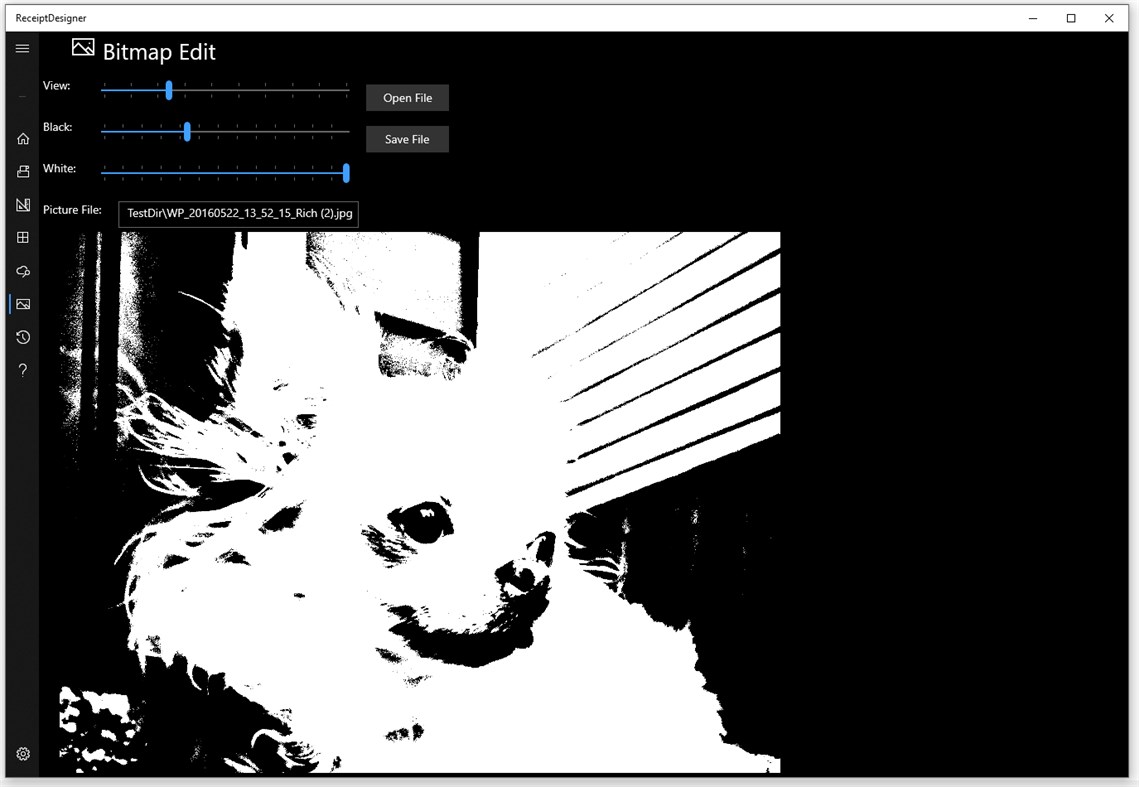Click the Bitmap Edit header image icon
The width and height of the screenshot is (1139, 787).
coord(83,47)
